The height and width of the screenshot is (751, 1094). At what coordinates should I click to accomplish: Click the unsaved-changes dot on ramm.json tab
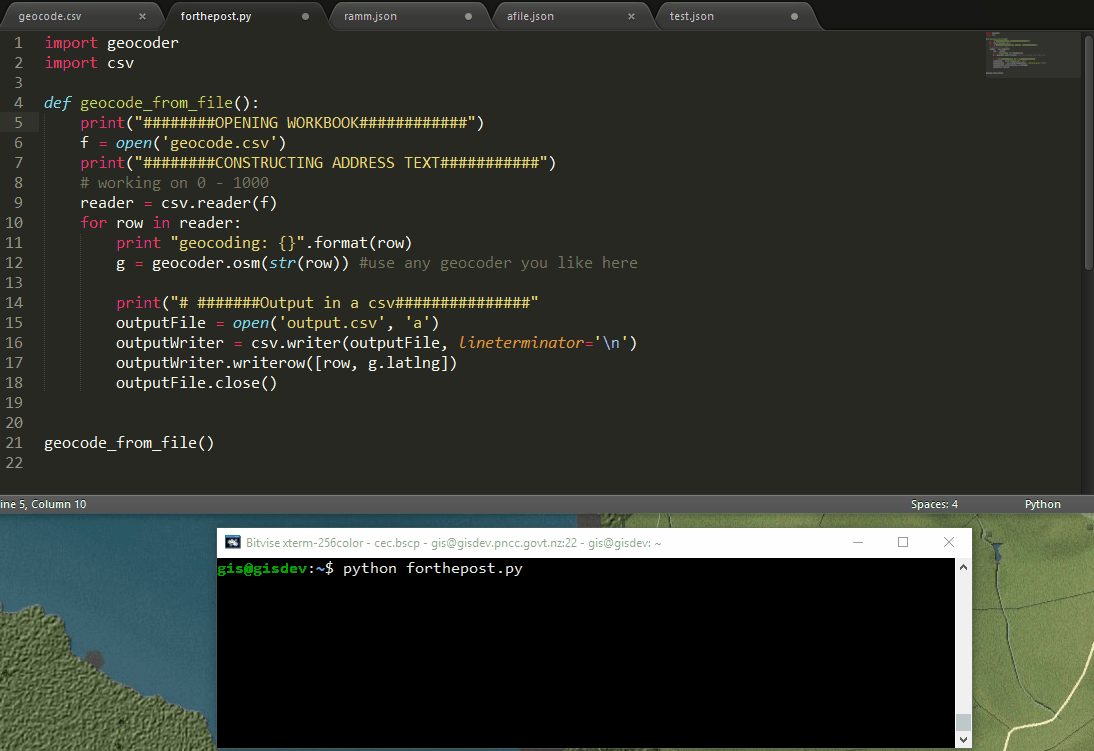click(467, 16)
